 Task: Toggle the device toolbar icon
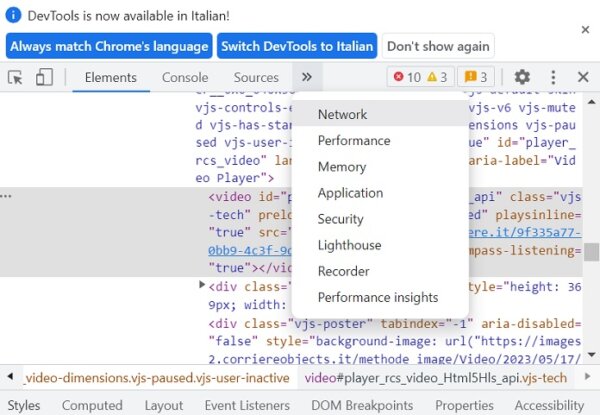click(x=44, y=77)
